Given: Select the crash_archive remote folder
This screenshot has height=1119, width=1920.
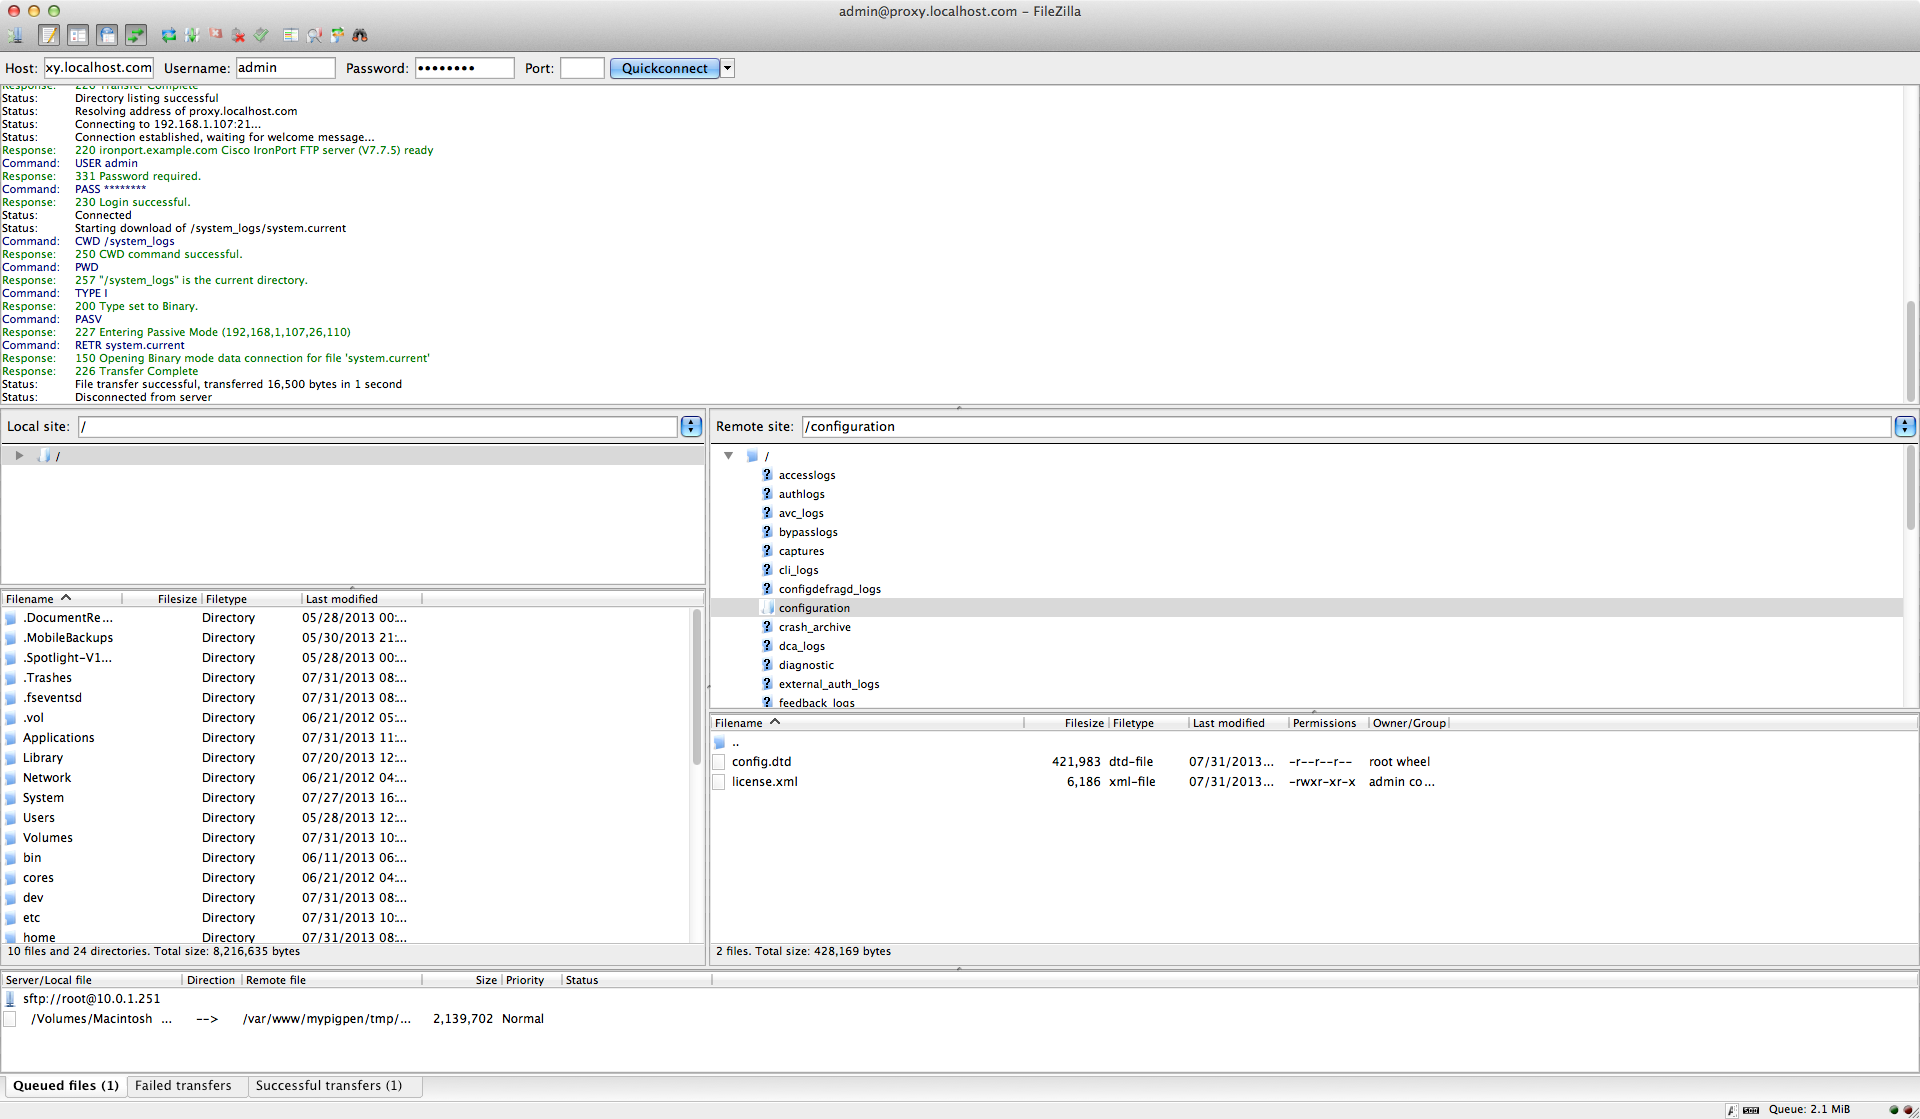Looking at the screenshot, I should (815, 627).
